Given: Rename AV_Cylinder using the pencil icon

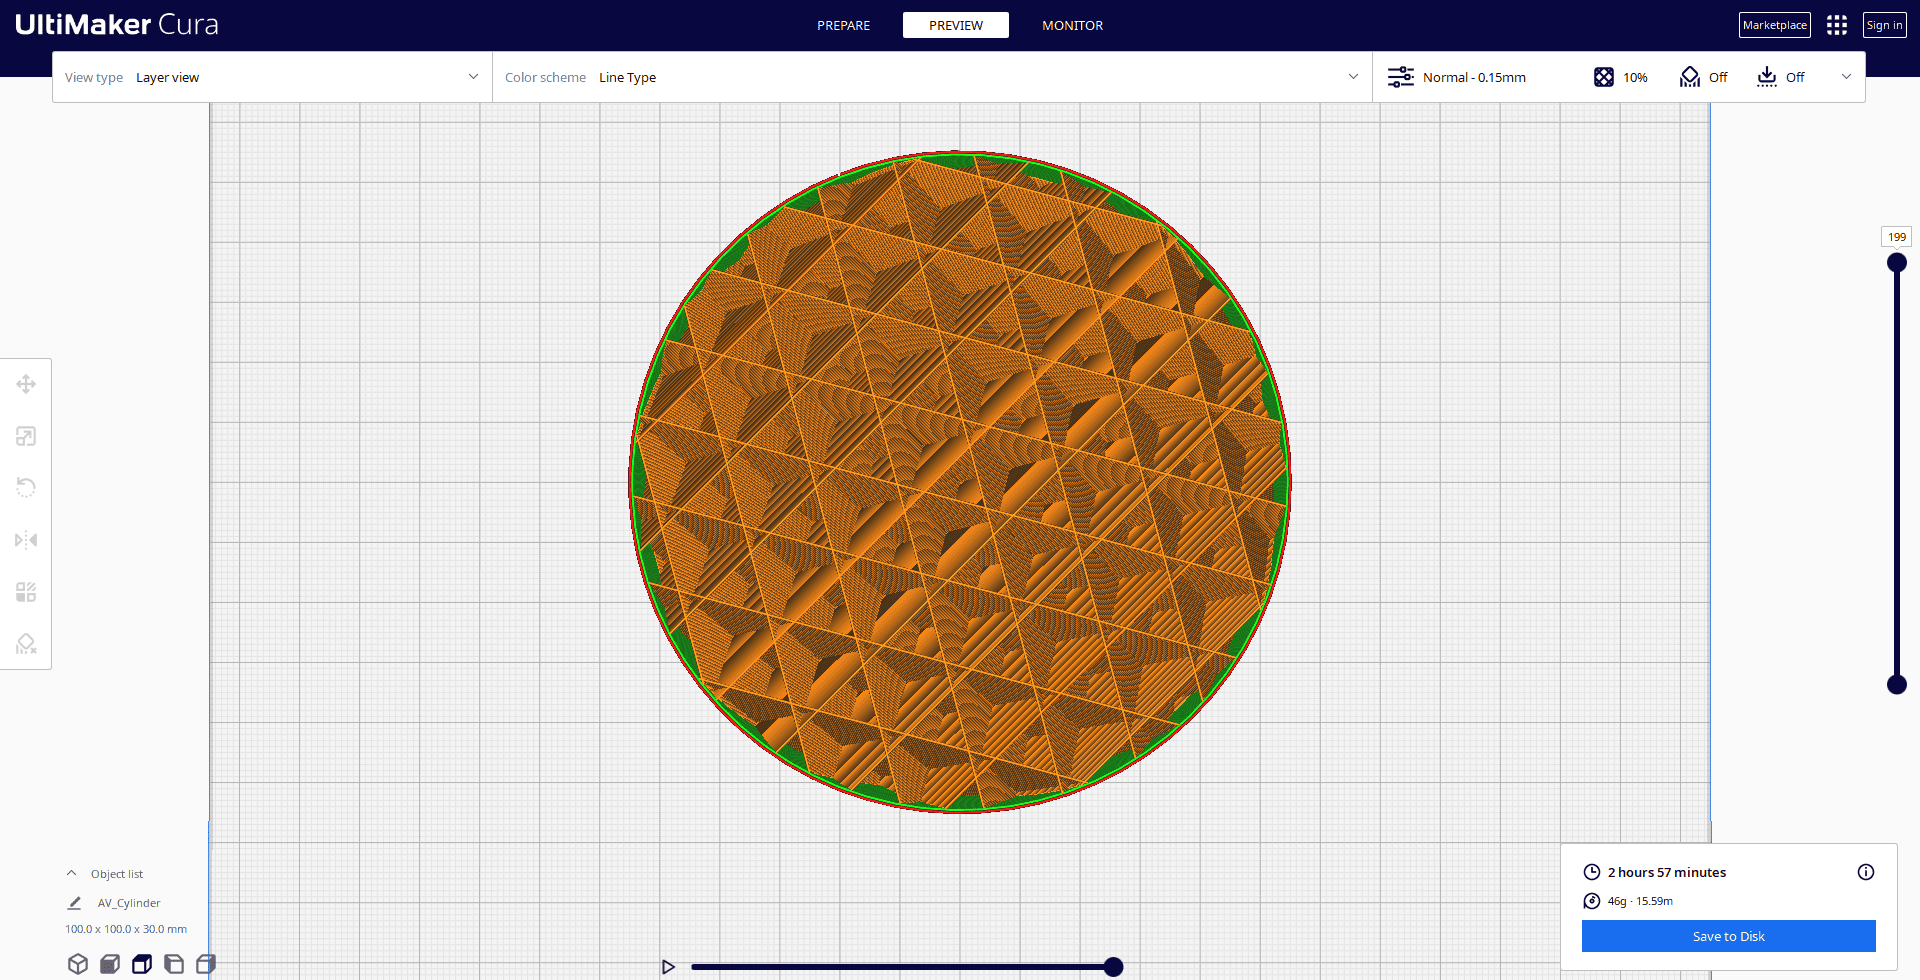Looking at the screenshot, I should tap(74, 902).
